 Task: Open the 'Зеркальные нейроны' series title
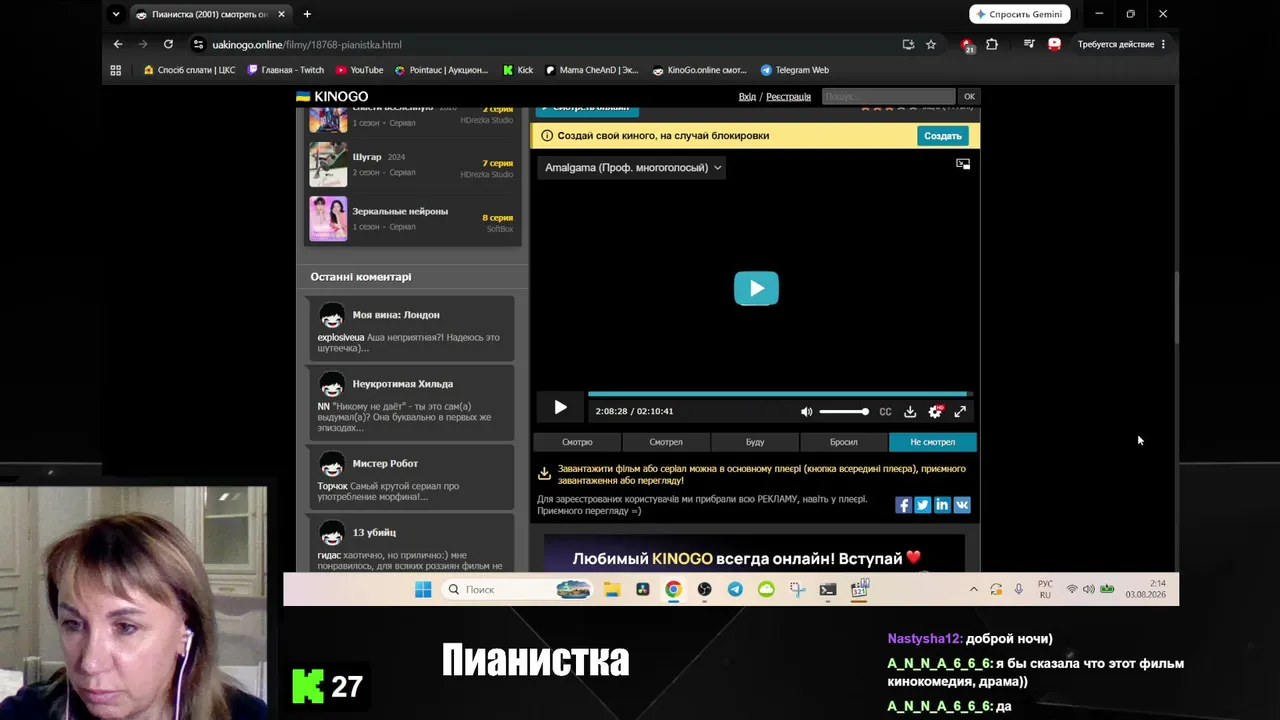tap(400, 212)
